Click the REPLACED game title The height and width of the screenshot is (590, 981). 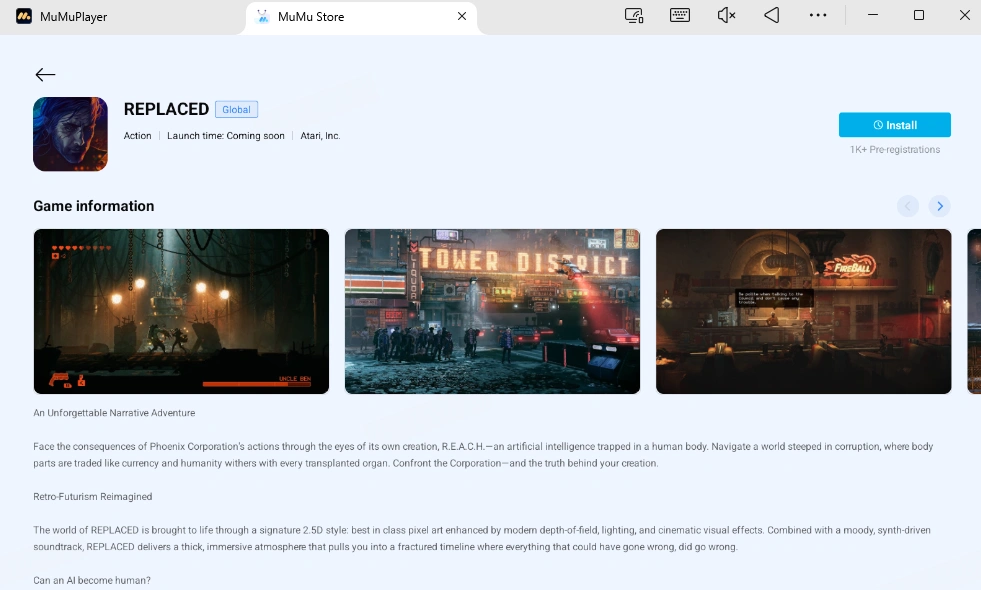point(166,109)
